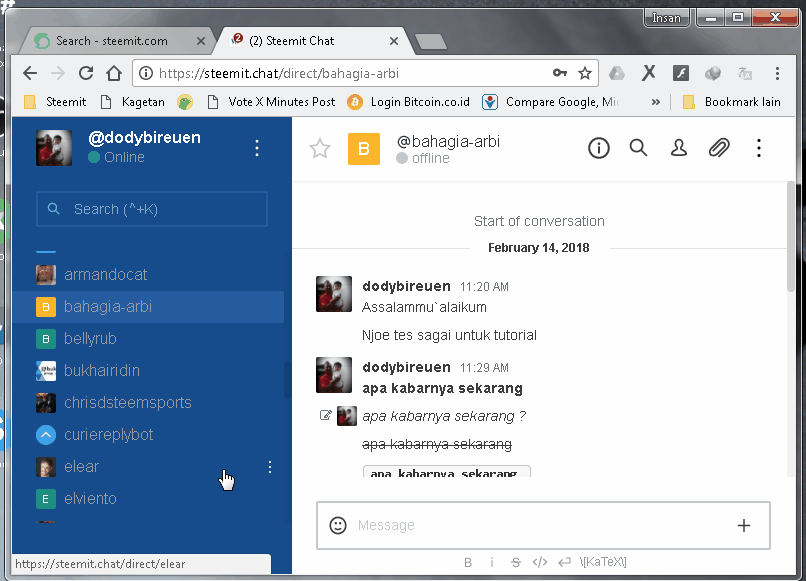Click the green parrot bookmark icon
The height and width of the screenshot is (581, 806).
185,102
